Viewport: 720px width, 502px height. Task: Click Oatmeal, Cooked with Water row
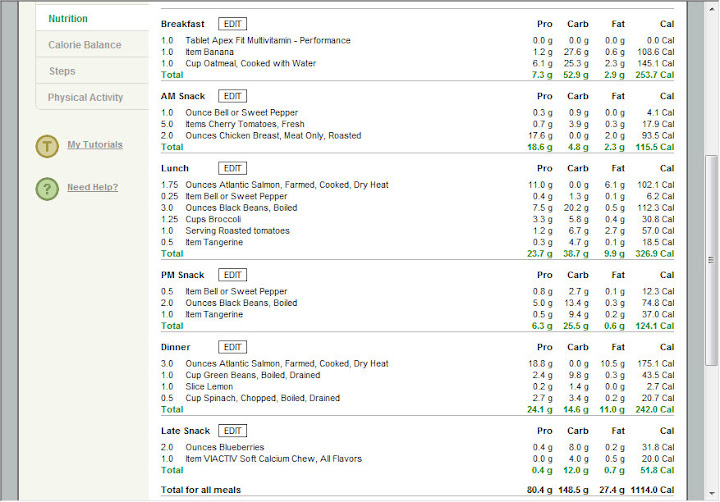coord(417,63)
